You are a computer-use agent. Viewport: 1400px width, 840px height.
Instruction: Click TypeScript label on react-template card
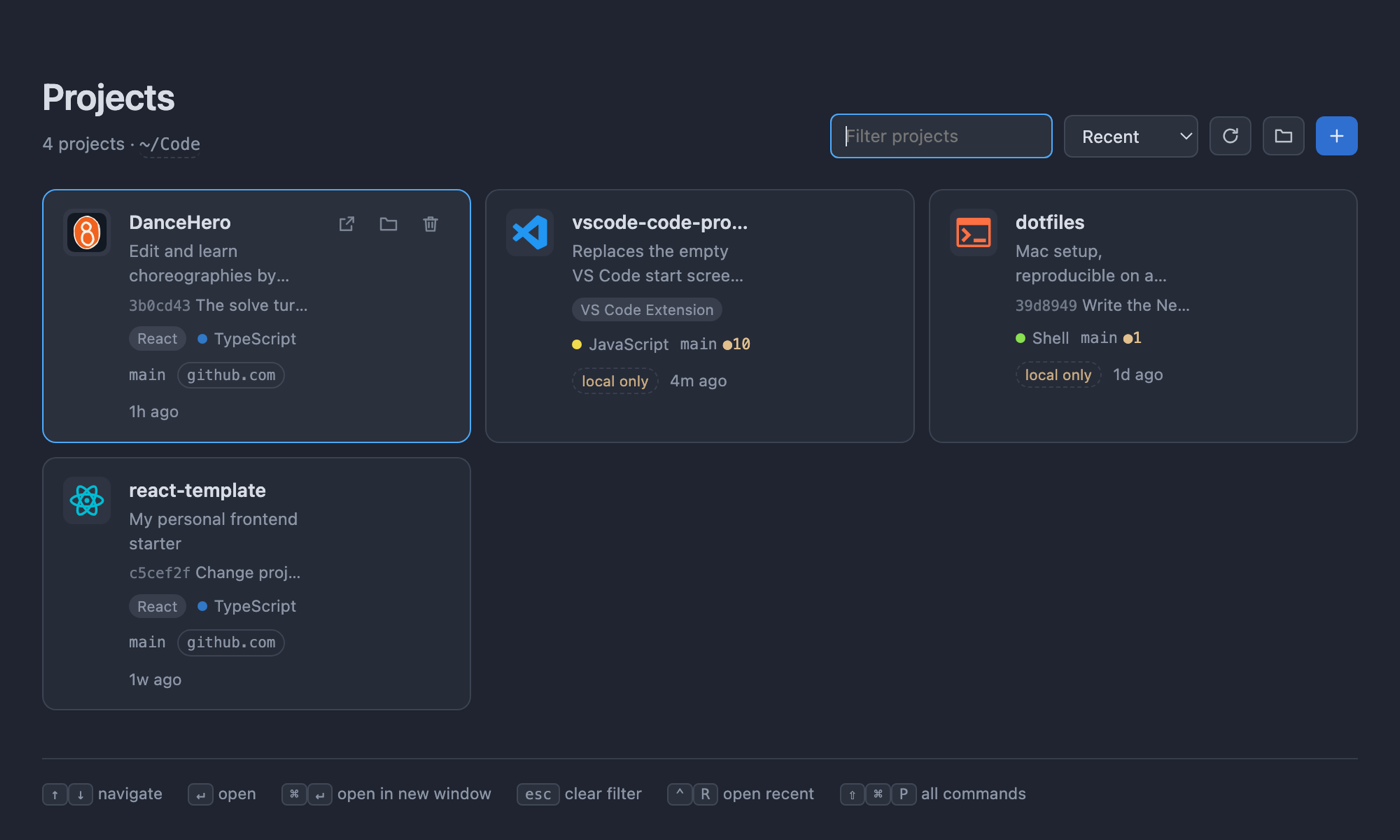tap(255, 607)
